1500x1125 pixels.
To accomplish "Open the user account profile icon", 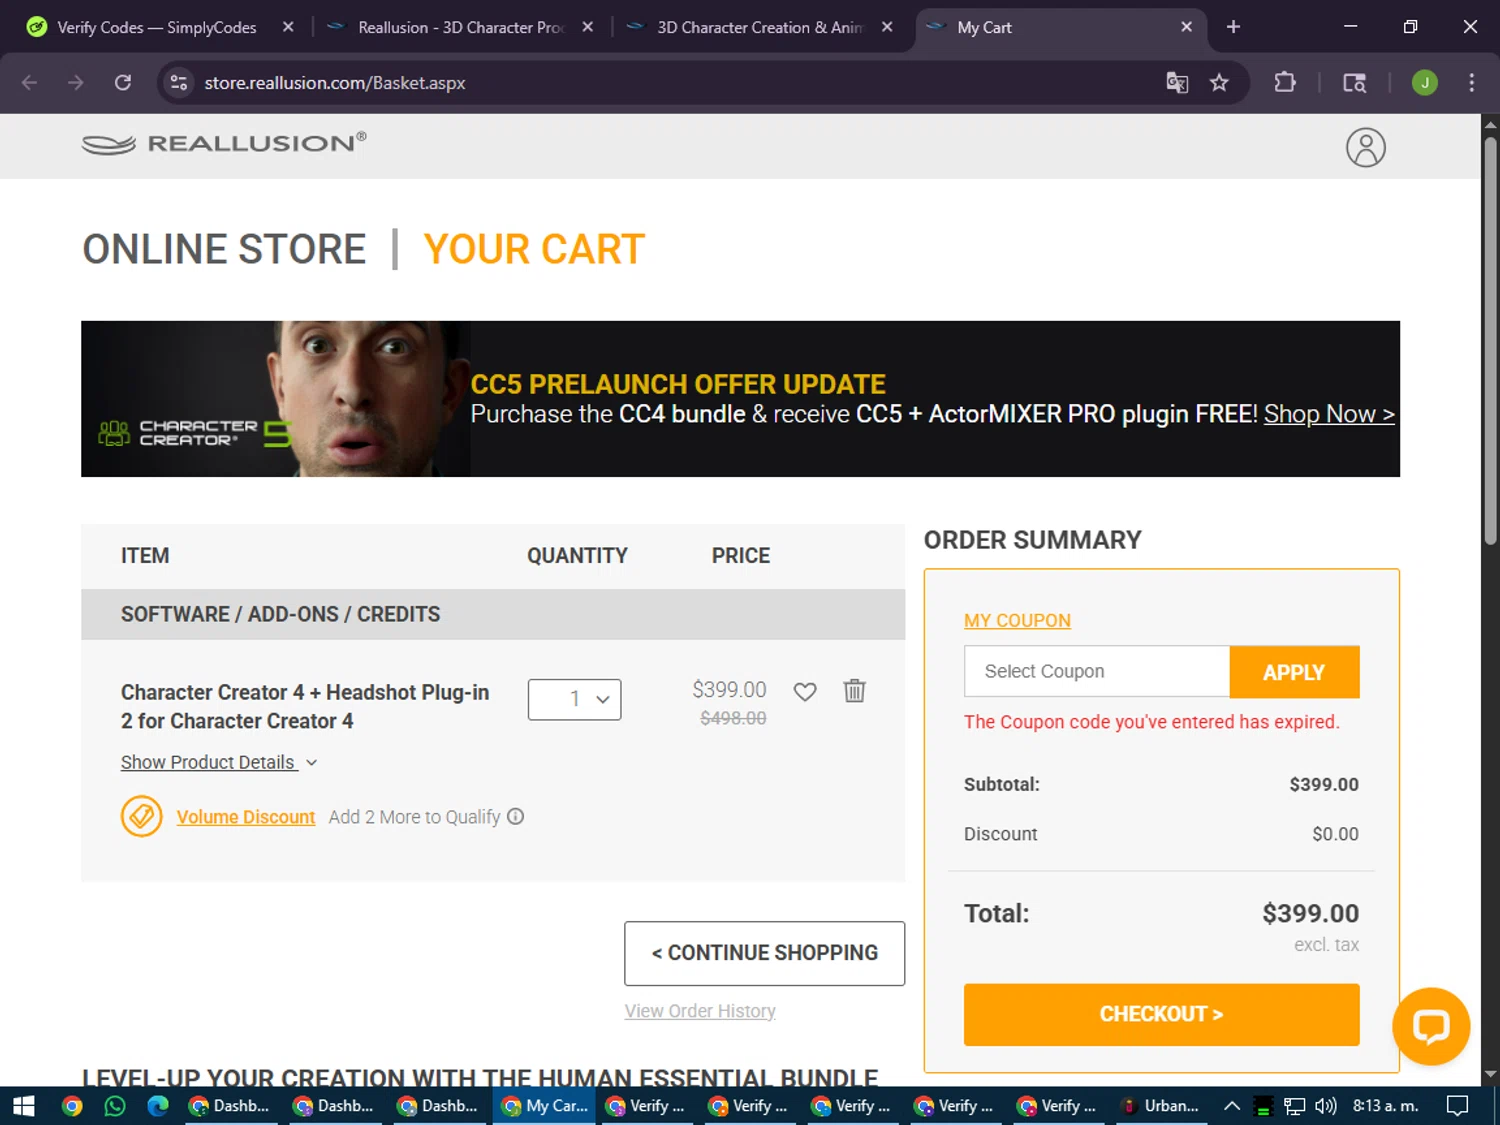I will 1365,147.
